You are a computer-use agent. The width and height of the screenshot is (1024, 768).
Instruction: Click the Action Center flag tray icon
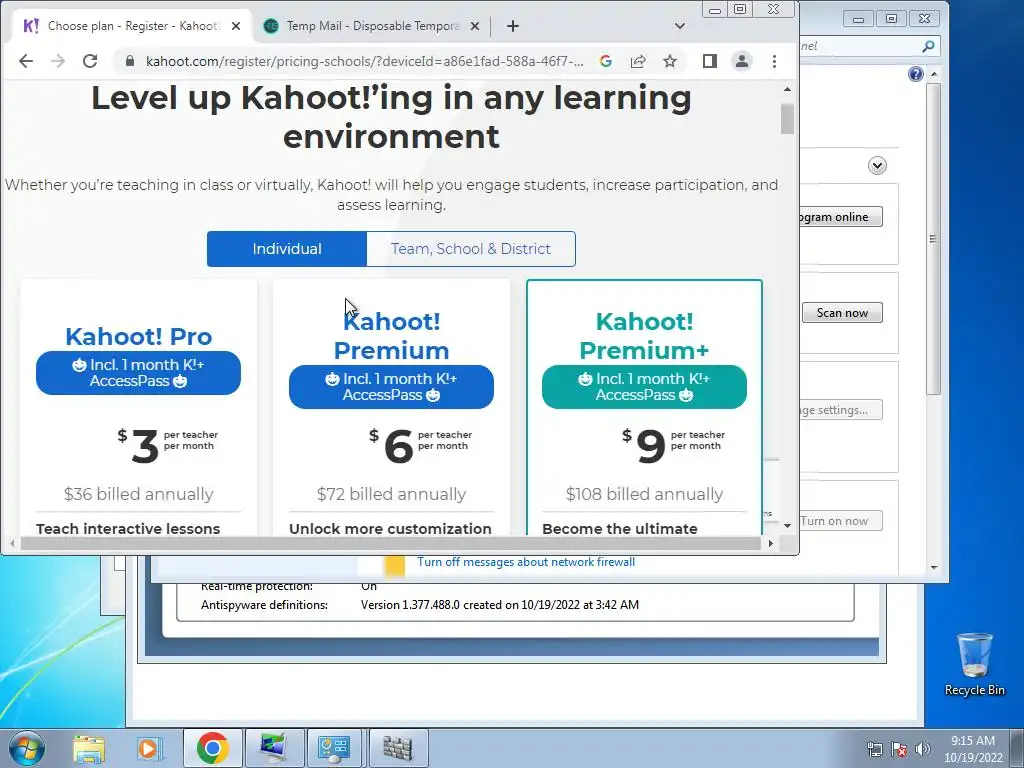(x=899, y=749)
